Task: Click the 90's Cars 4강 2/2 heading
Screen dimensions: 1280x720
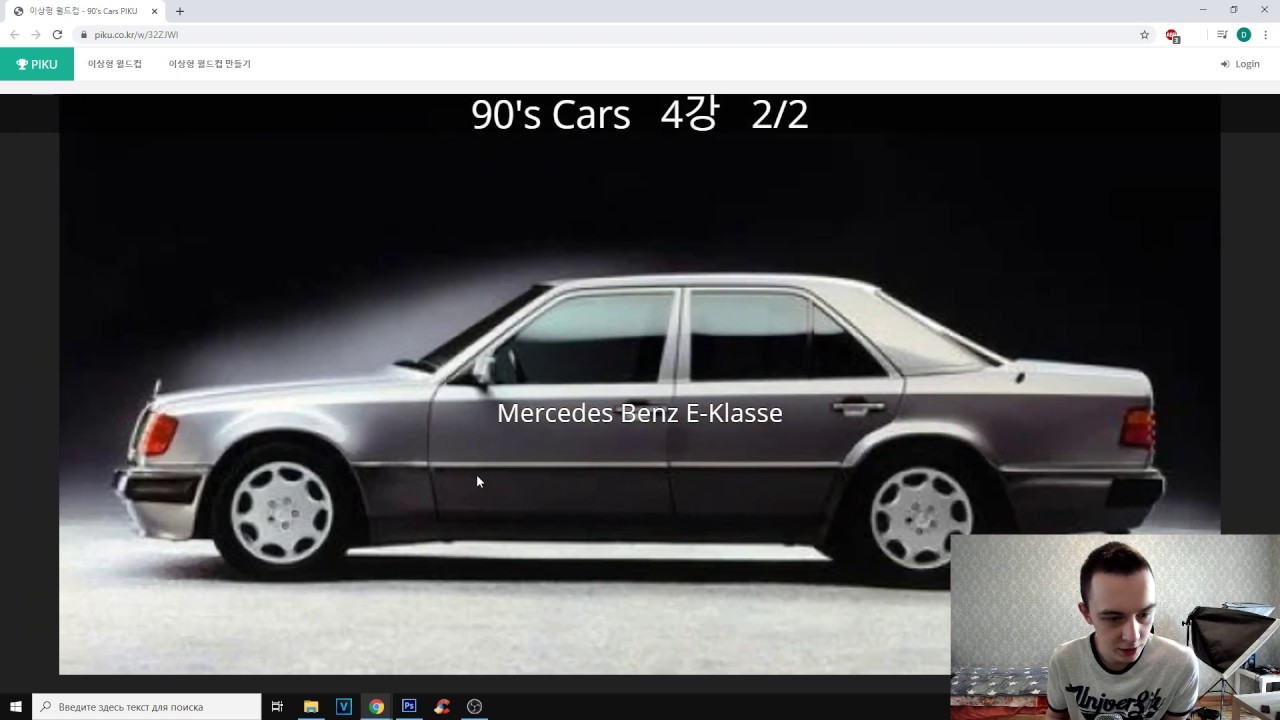Action: coord(640,114)
